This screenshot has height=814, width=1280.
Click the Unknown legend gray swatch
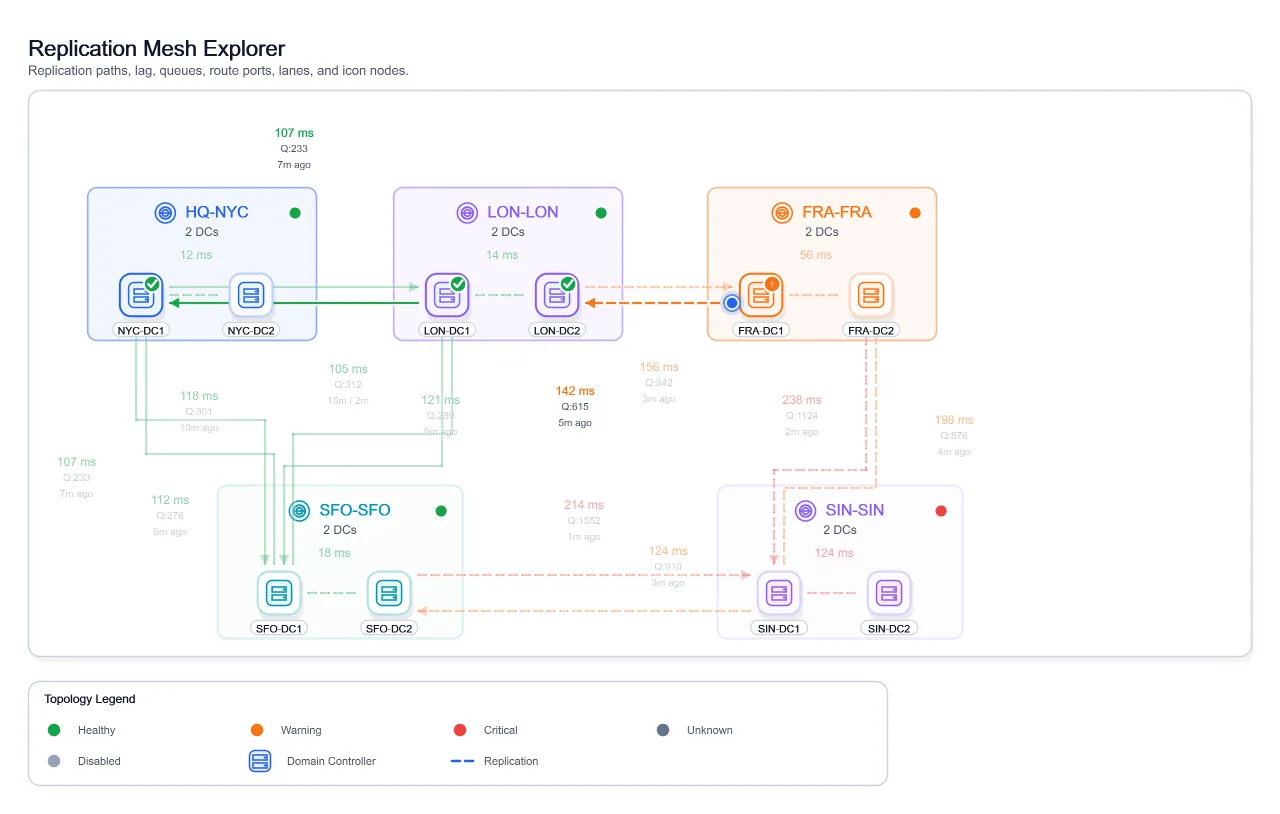coord(663,730)
